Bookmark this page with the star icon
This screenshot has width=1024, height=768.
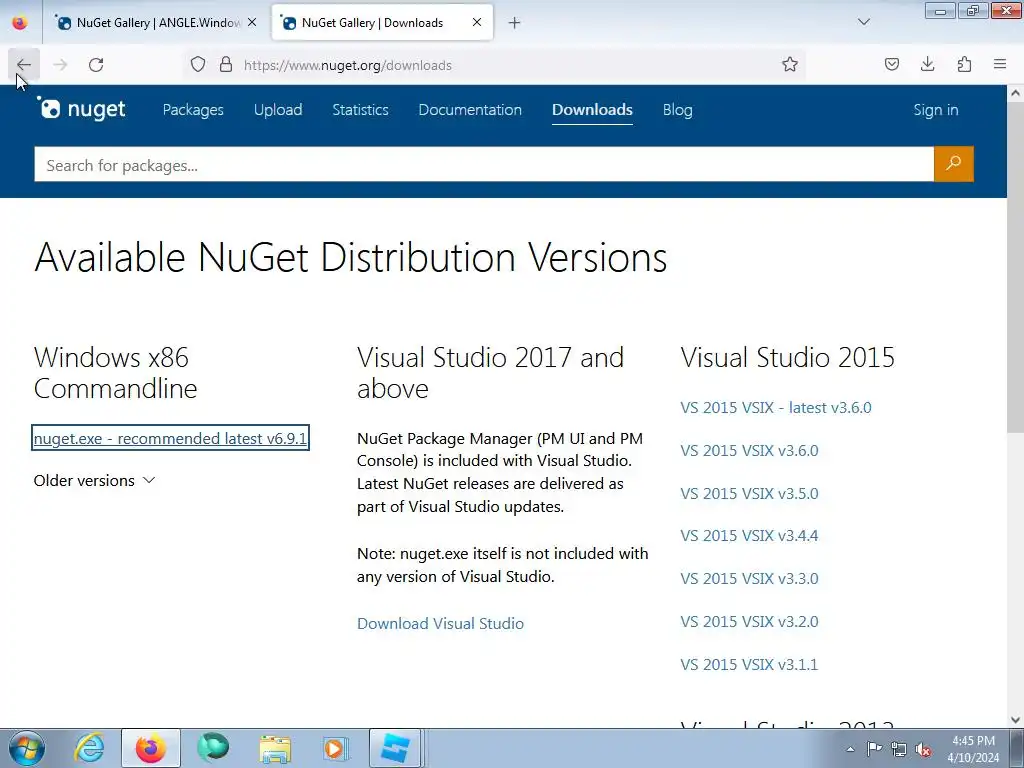[x=790, y=65]
